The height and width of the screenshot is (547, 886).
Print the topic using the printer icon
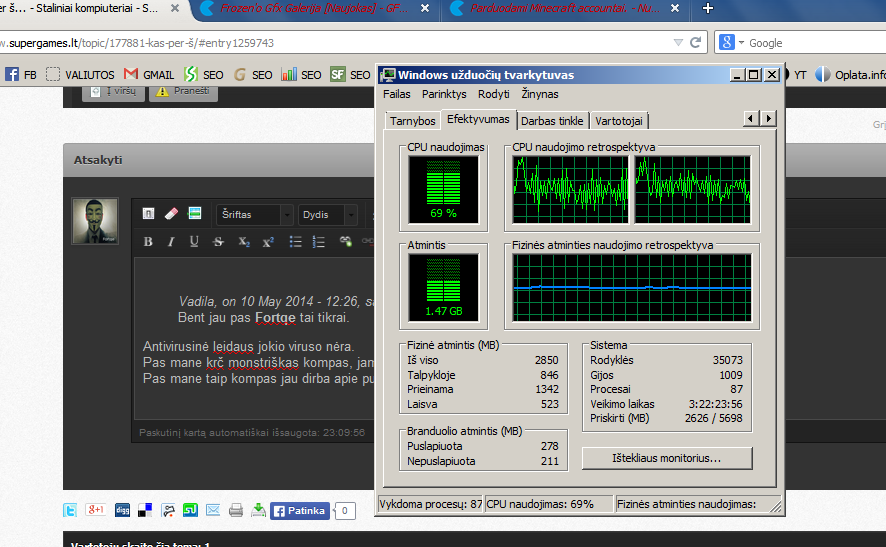tap(236, 511)
